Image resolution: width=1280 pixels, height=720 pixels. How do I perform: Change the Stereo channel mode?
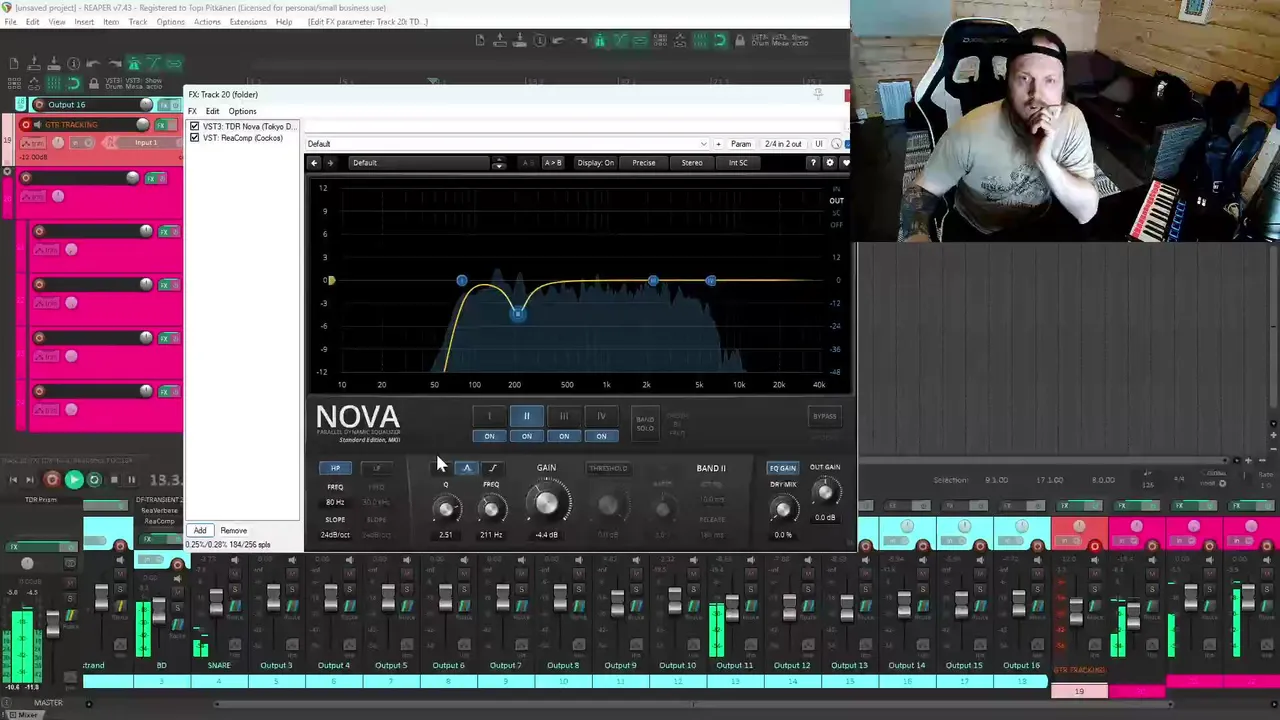click(692, 163)
